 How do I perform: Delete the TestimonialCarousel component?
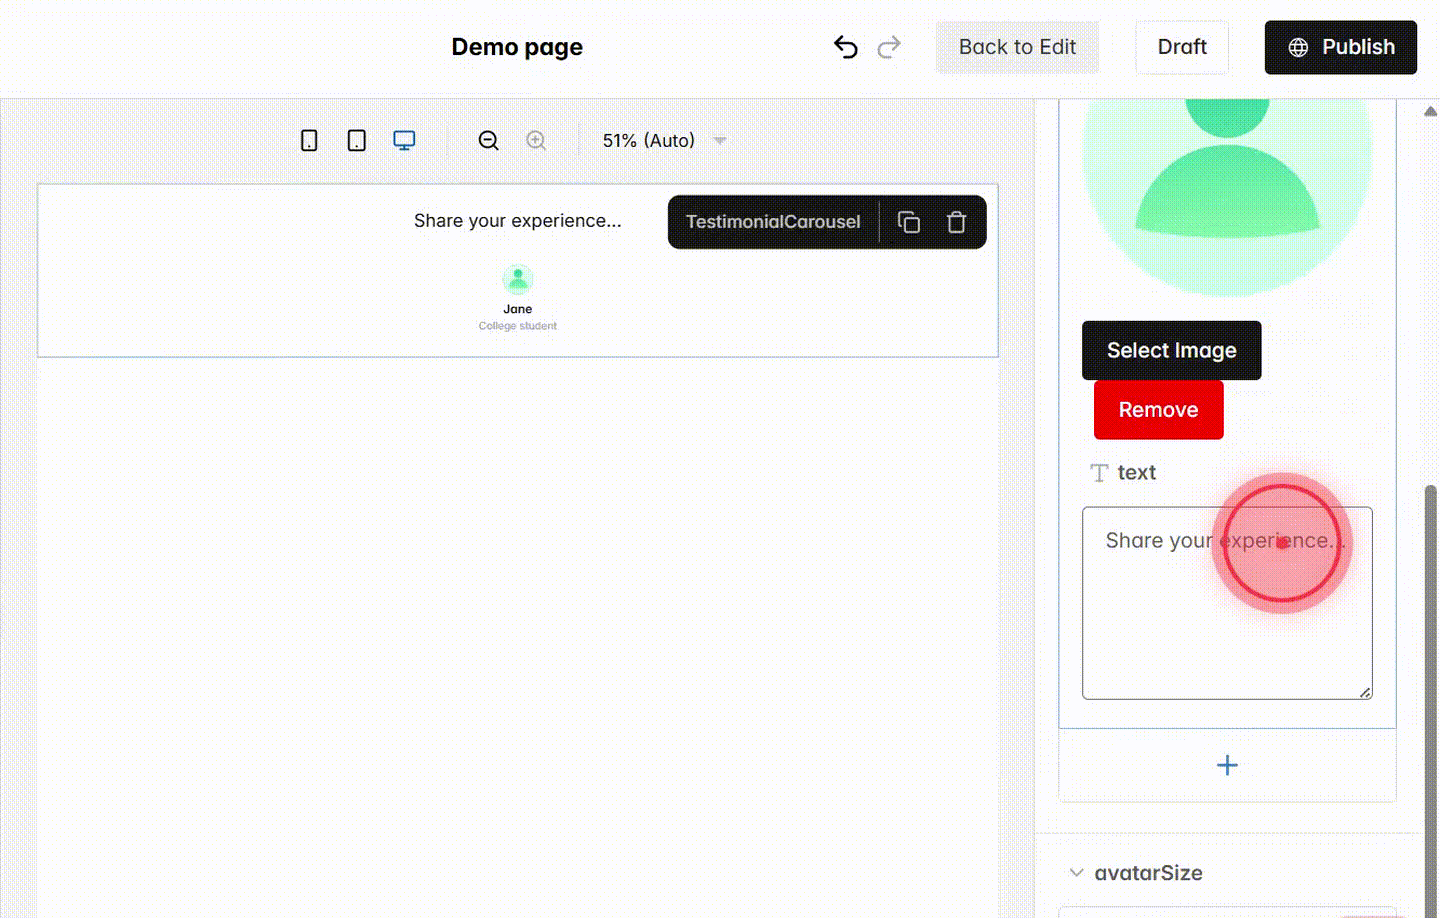tap(956, 221)
